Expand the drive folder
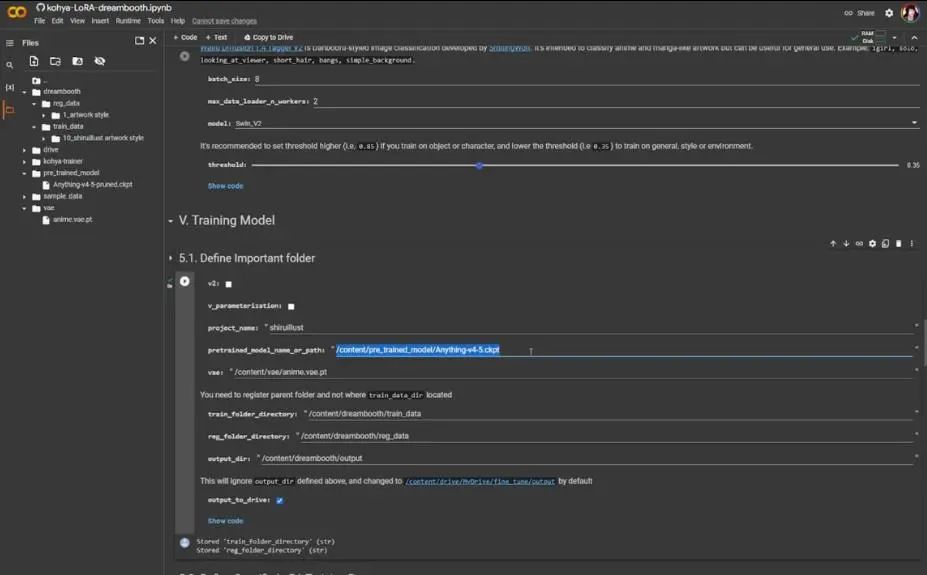This screenshot has width=927, height=575. coord(24,150)
